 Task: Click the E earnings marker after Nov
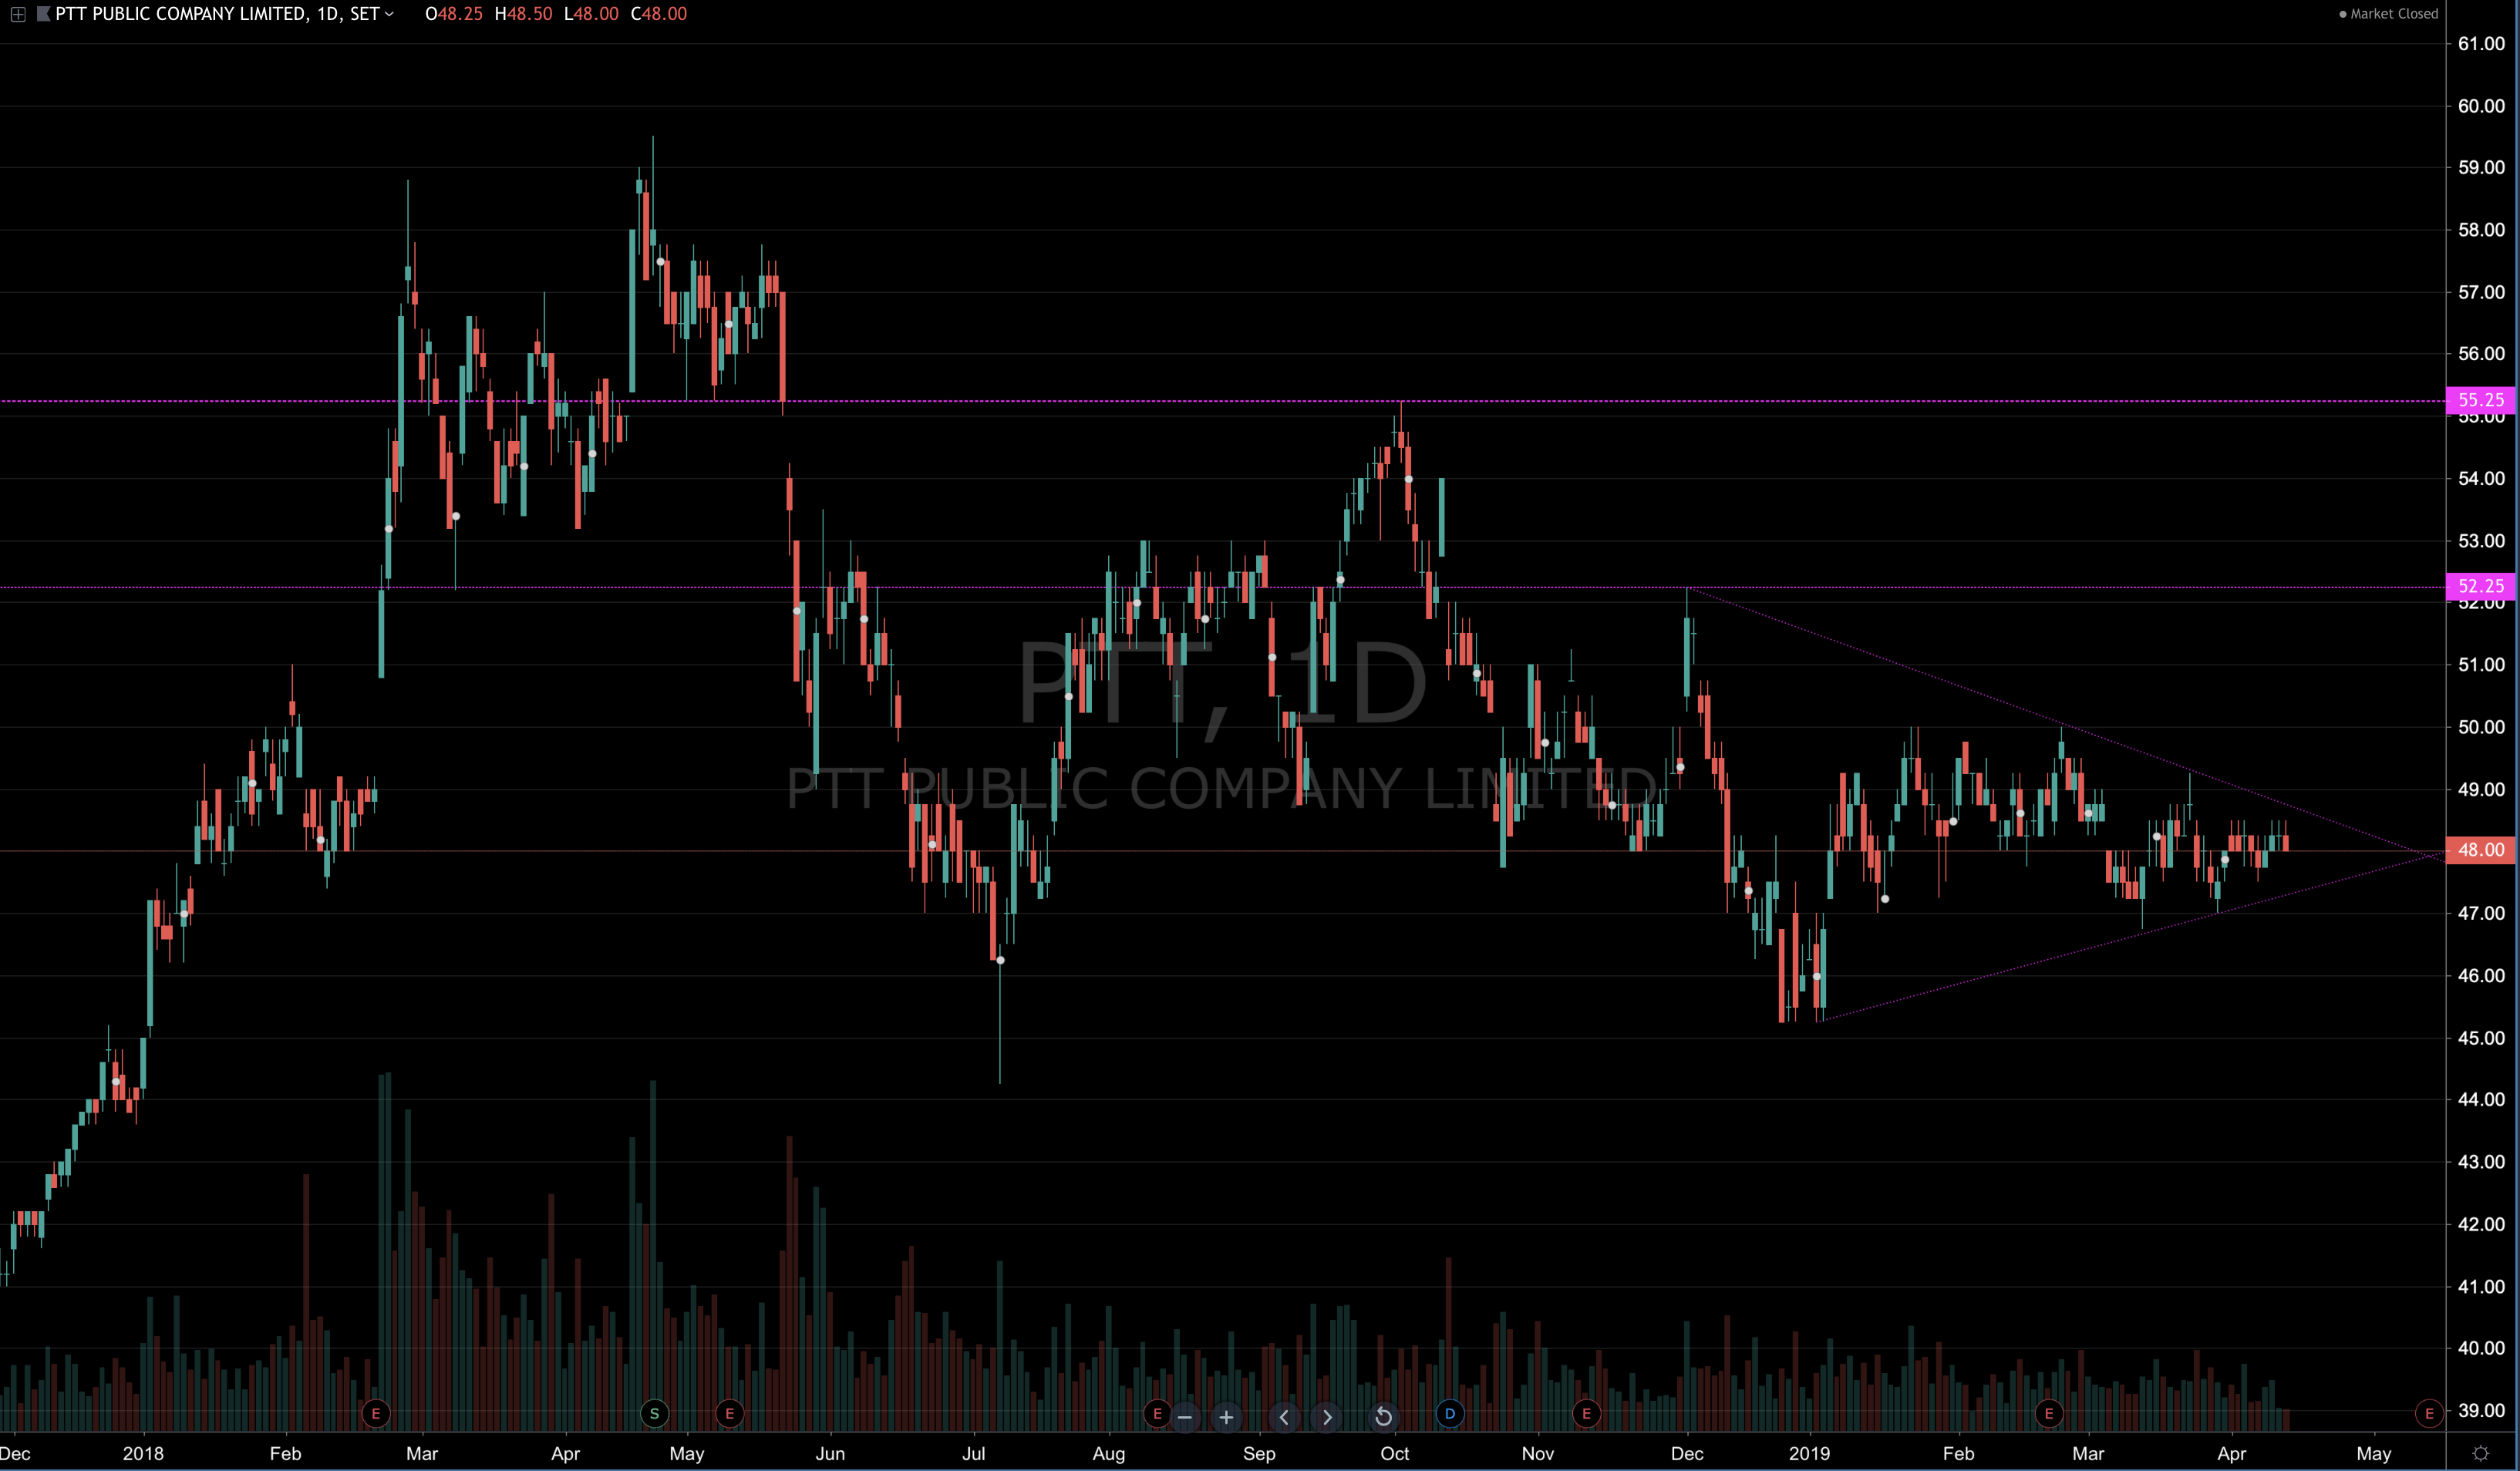coord(1586,1413)
